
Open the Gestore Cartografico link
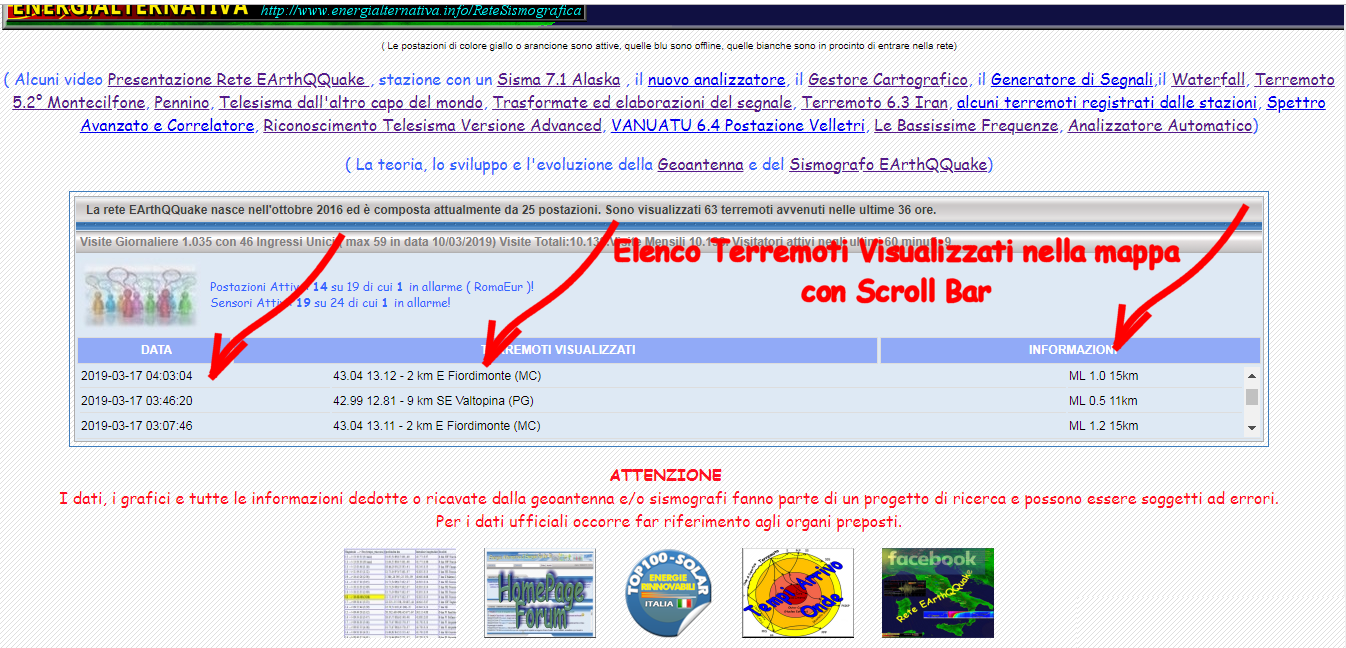888,79
